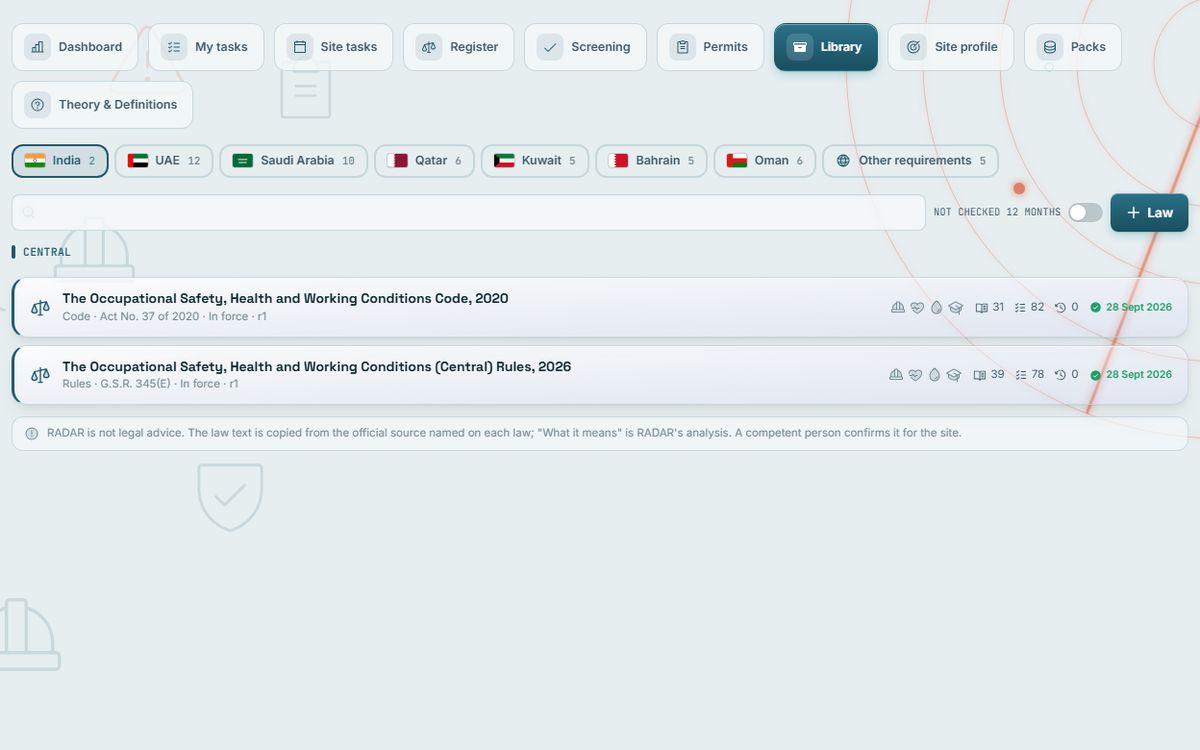The height and width of the screenshot is (750, 1200).
Task: Open the Permits tab
Action: [x=710, y=47]
